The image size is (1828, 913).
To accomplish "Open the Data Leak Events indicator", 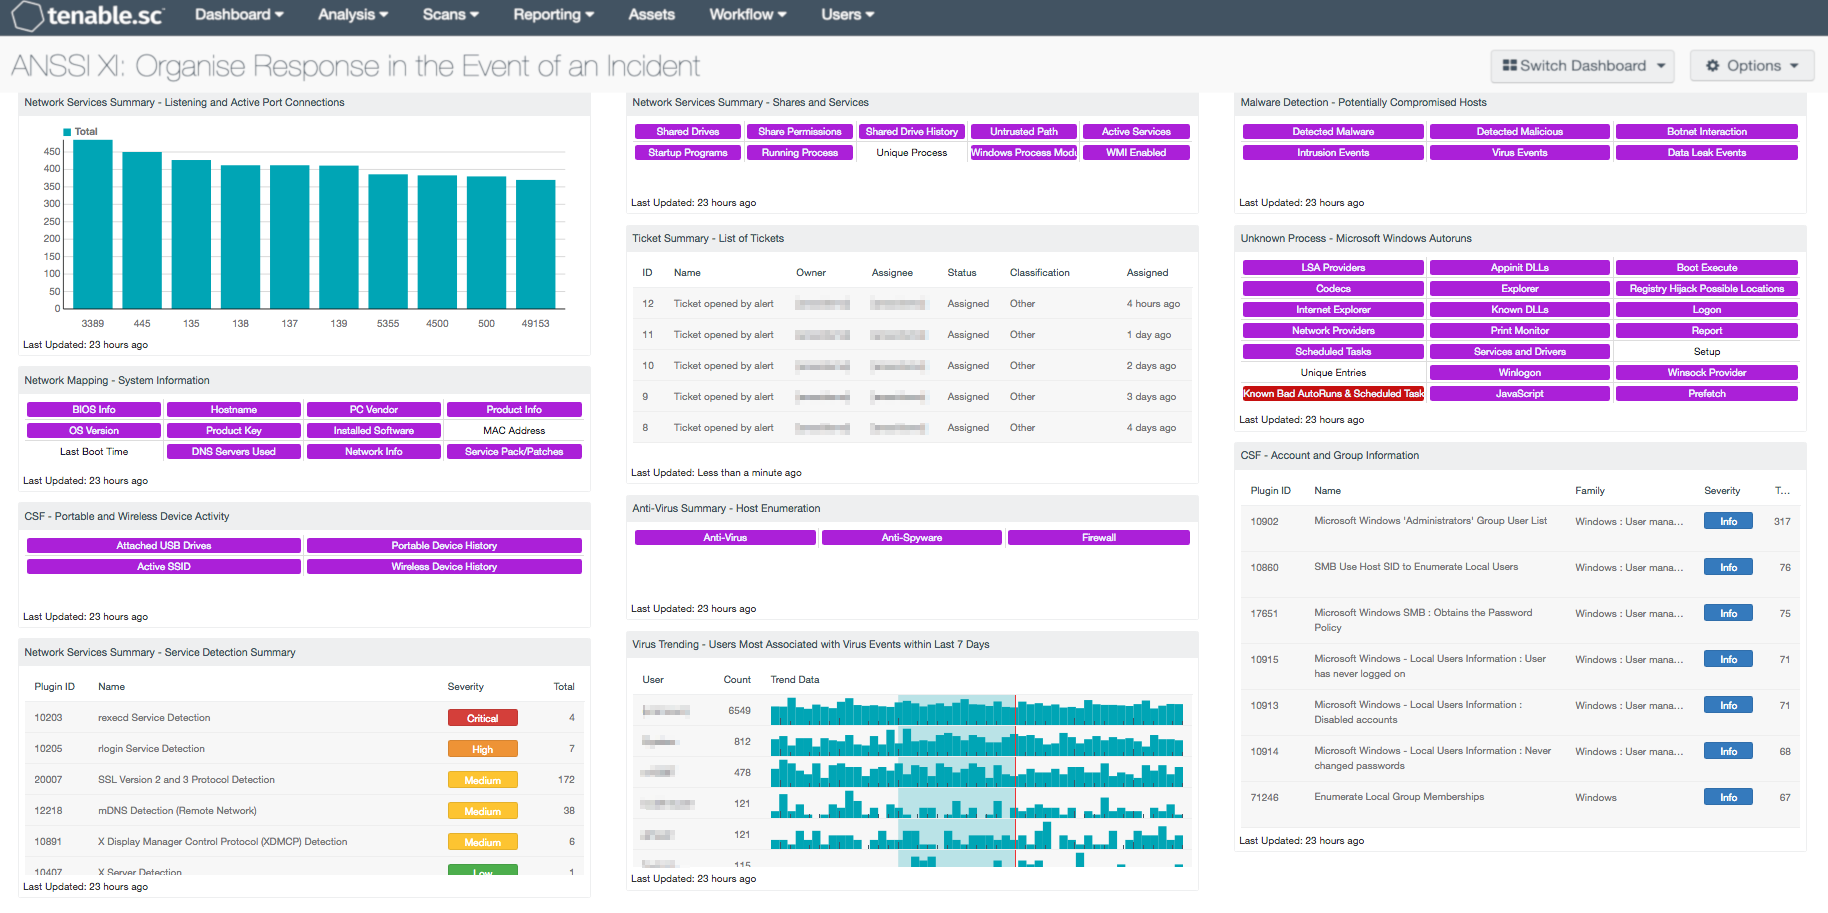I will click(1707, 153).
